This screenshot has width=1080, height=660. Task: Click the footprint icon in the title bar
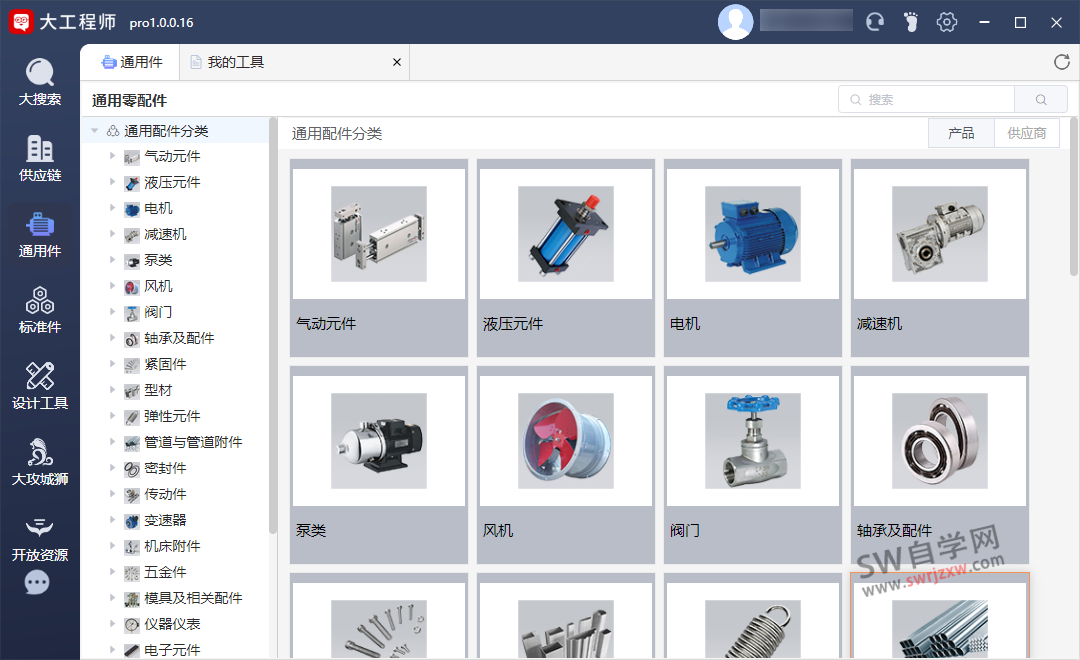click(911, 21)
